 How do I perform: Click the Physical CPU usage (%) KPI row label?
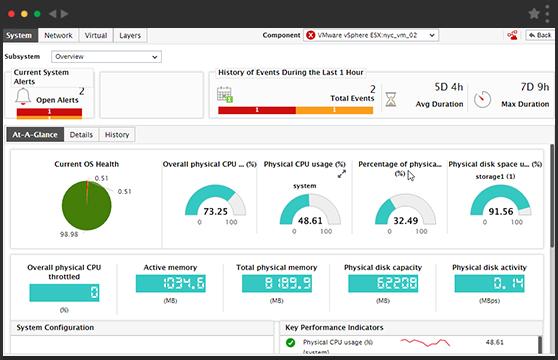pos(338,343)
